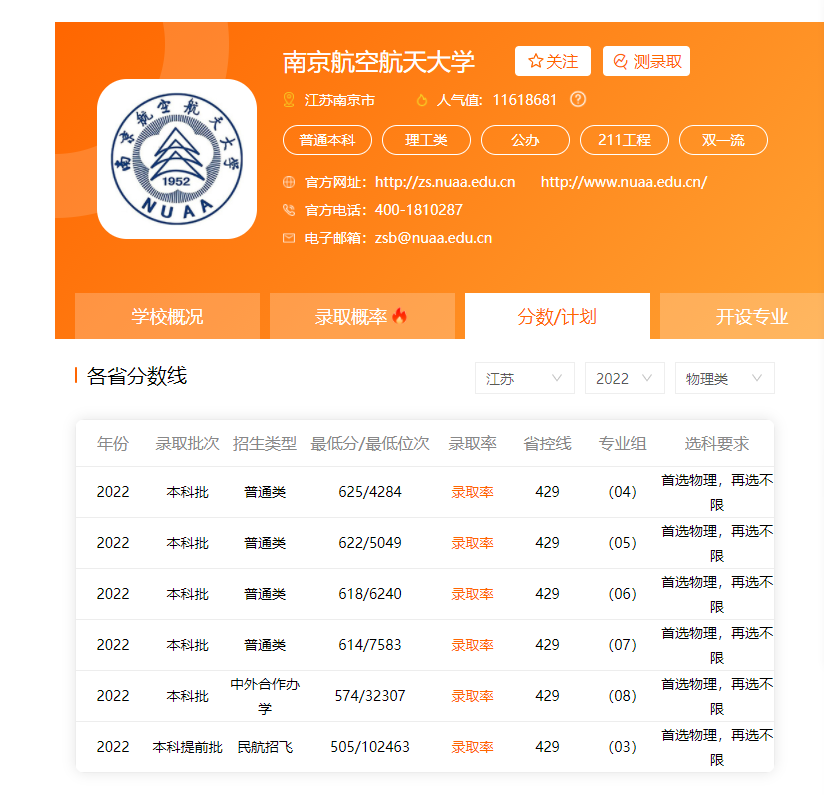Click the 南京航空航天大学 title
This screenshot has width=824, height=795.
point(378,62)
